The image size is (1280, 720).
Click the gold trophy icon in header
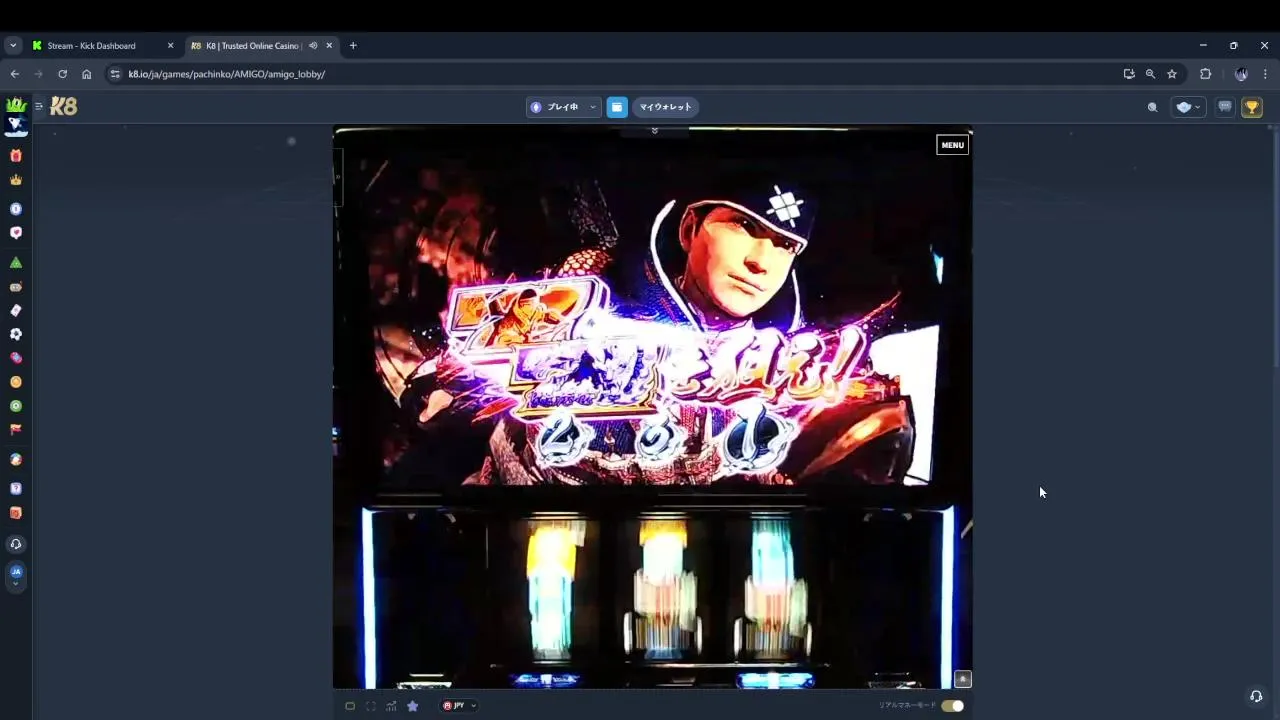click(1252, 107)
